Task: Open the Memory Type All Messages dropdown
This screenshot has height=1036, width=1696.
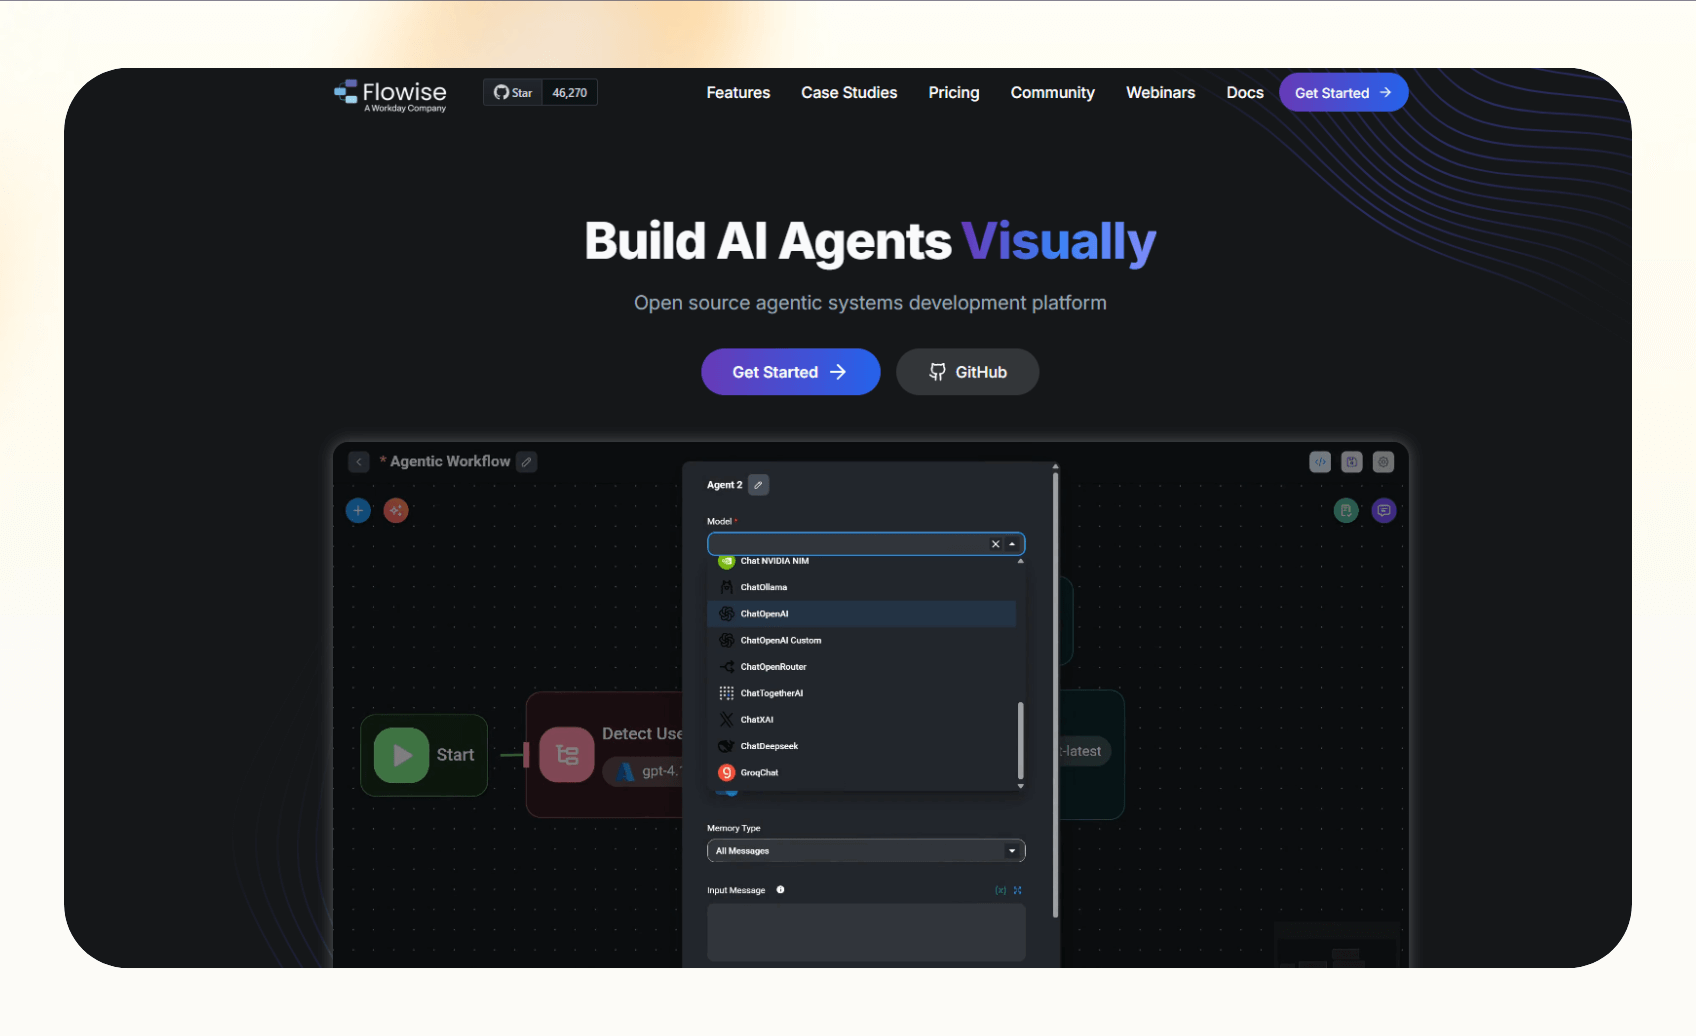Action: point(866,851)
